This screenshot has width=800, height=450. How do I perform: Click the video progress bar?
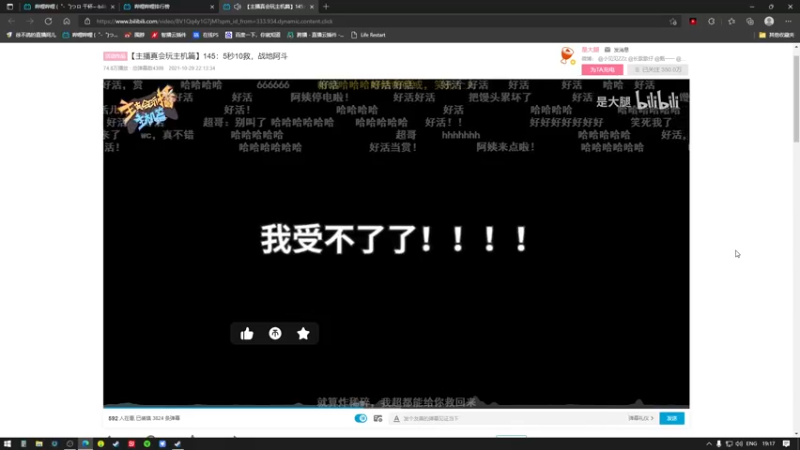click(x=396, y=407)
